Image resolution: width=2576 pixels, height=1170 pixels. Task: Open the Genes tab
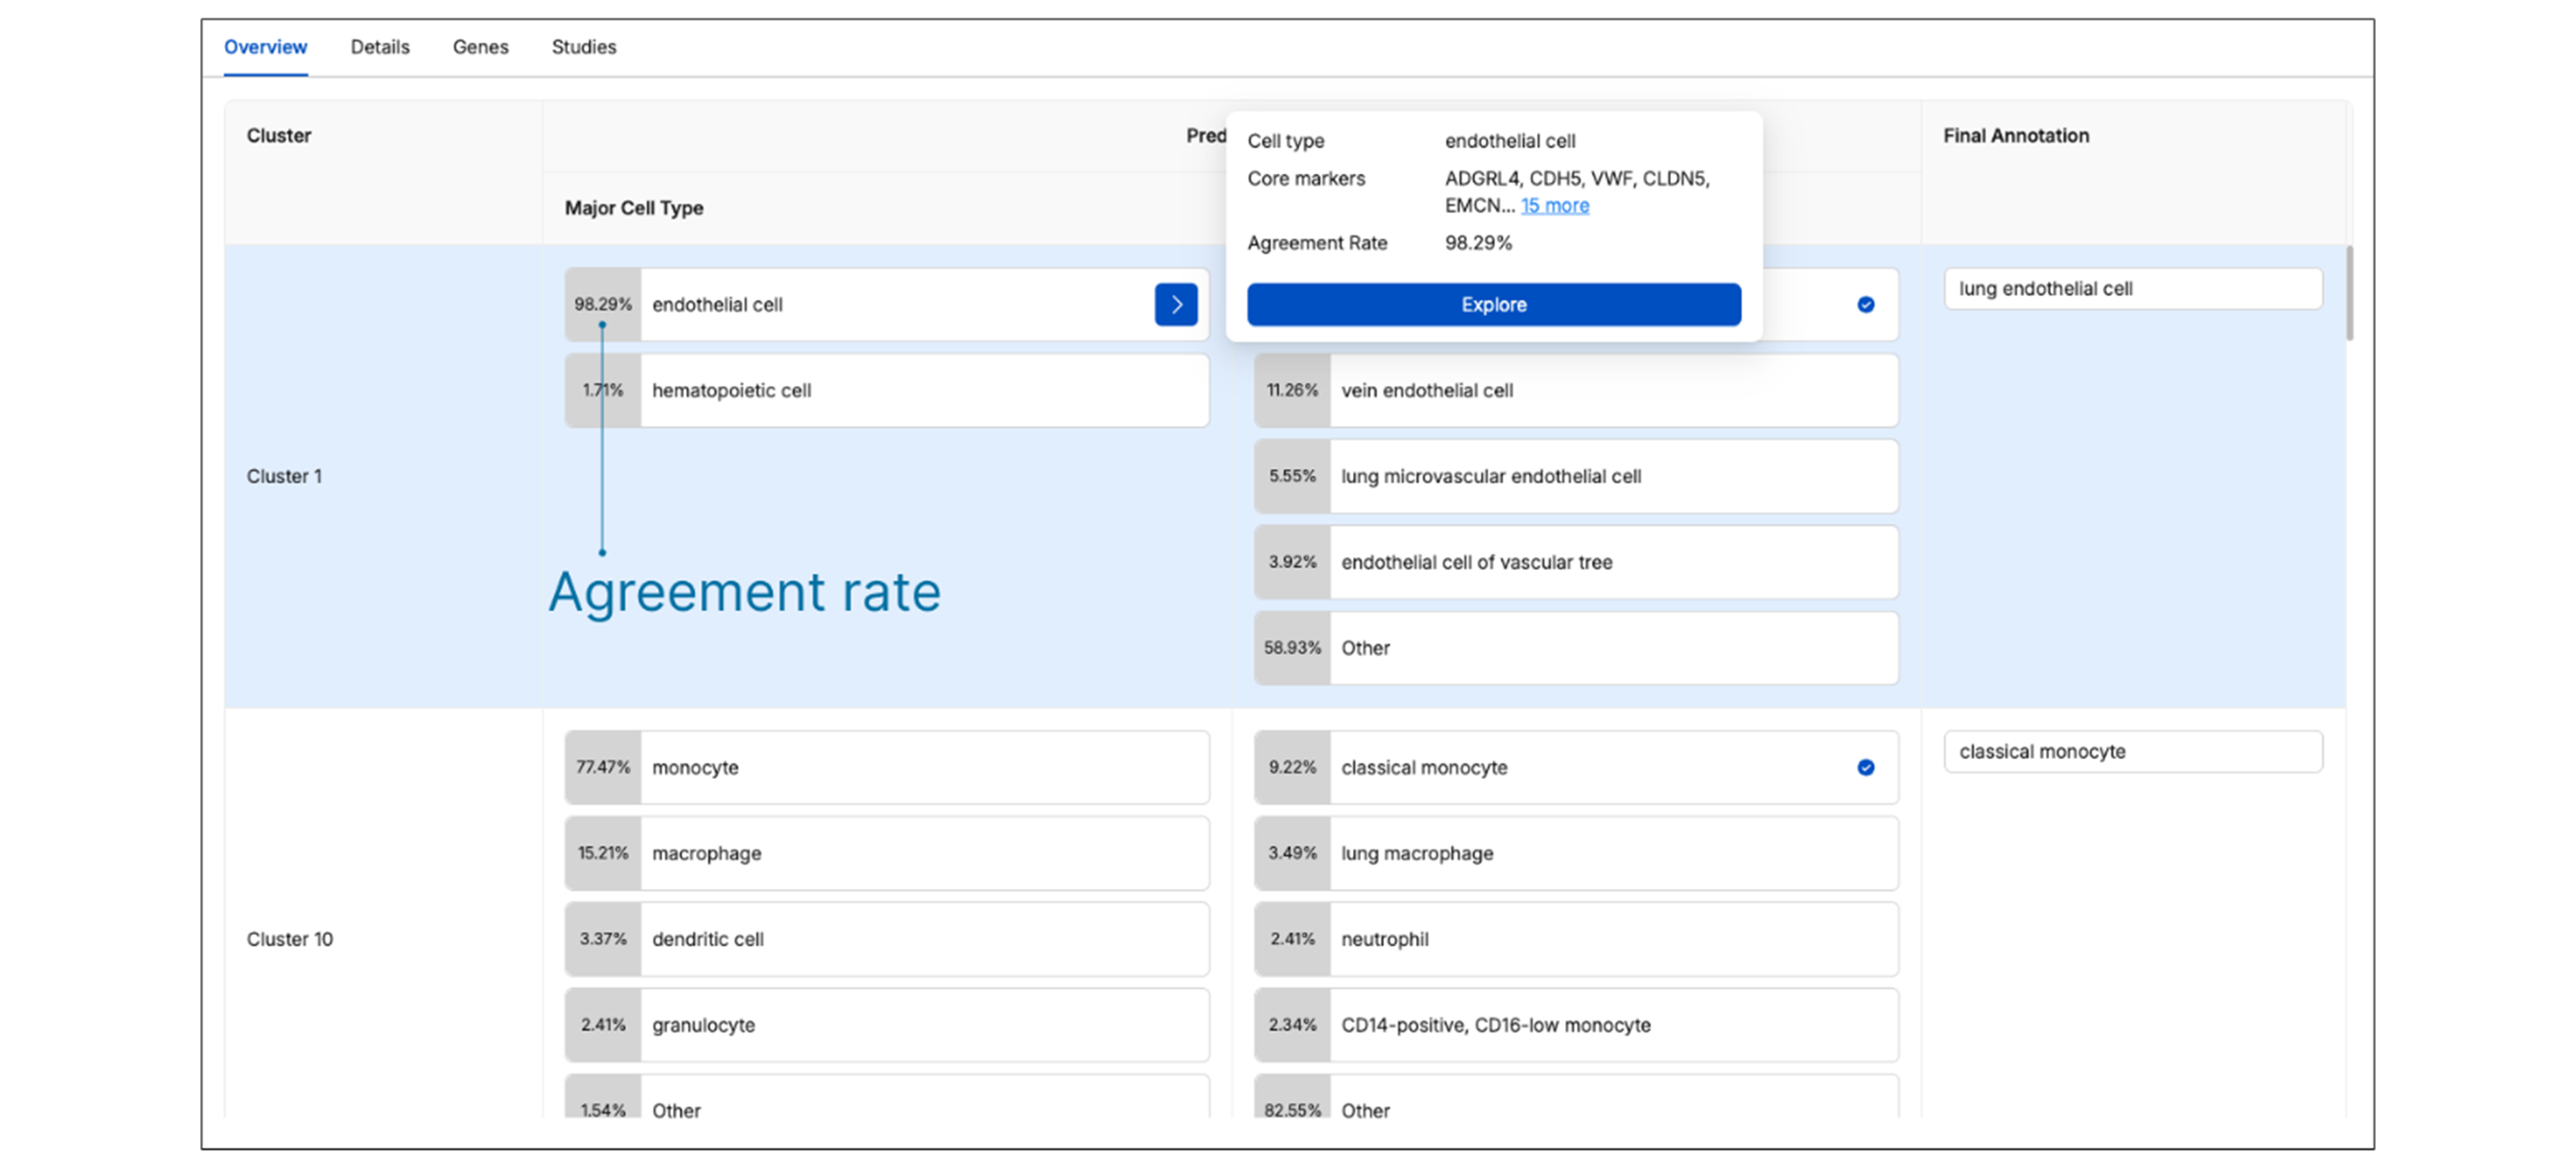480,47
